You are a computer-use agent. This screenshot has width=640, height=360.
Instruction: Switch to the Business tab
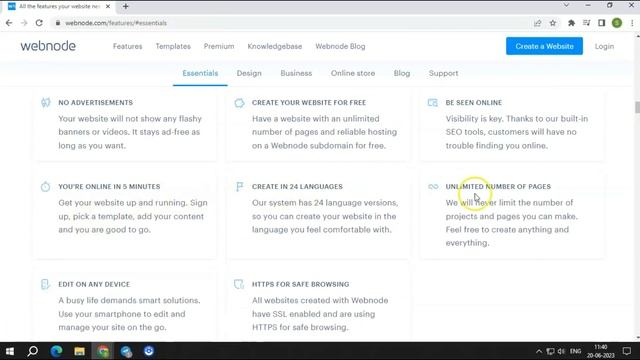(296, 73)
